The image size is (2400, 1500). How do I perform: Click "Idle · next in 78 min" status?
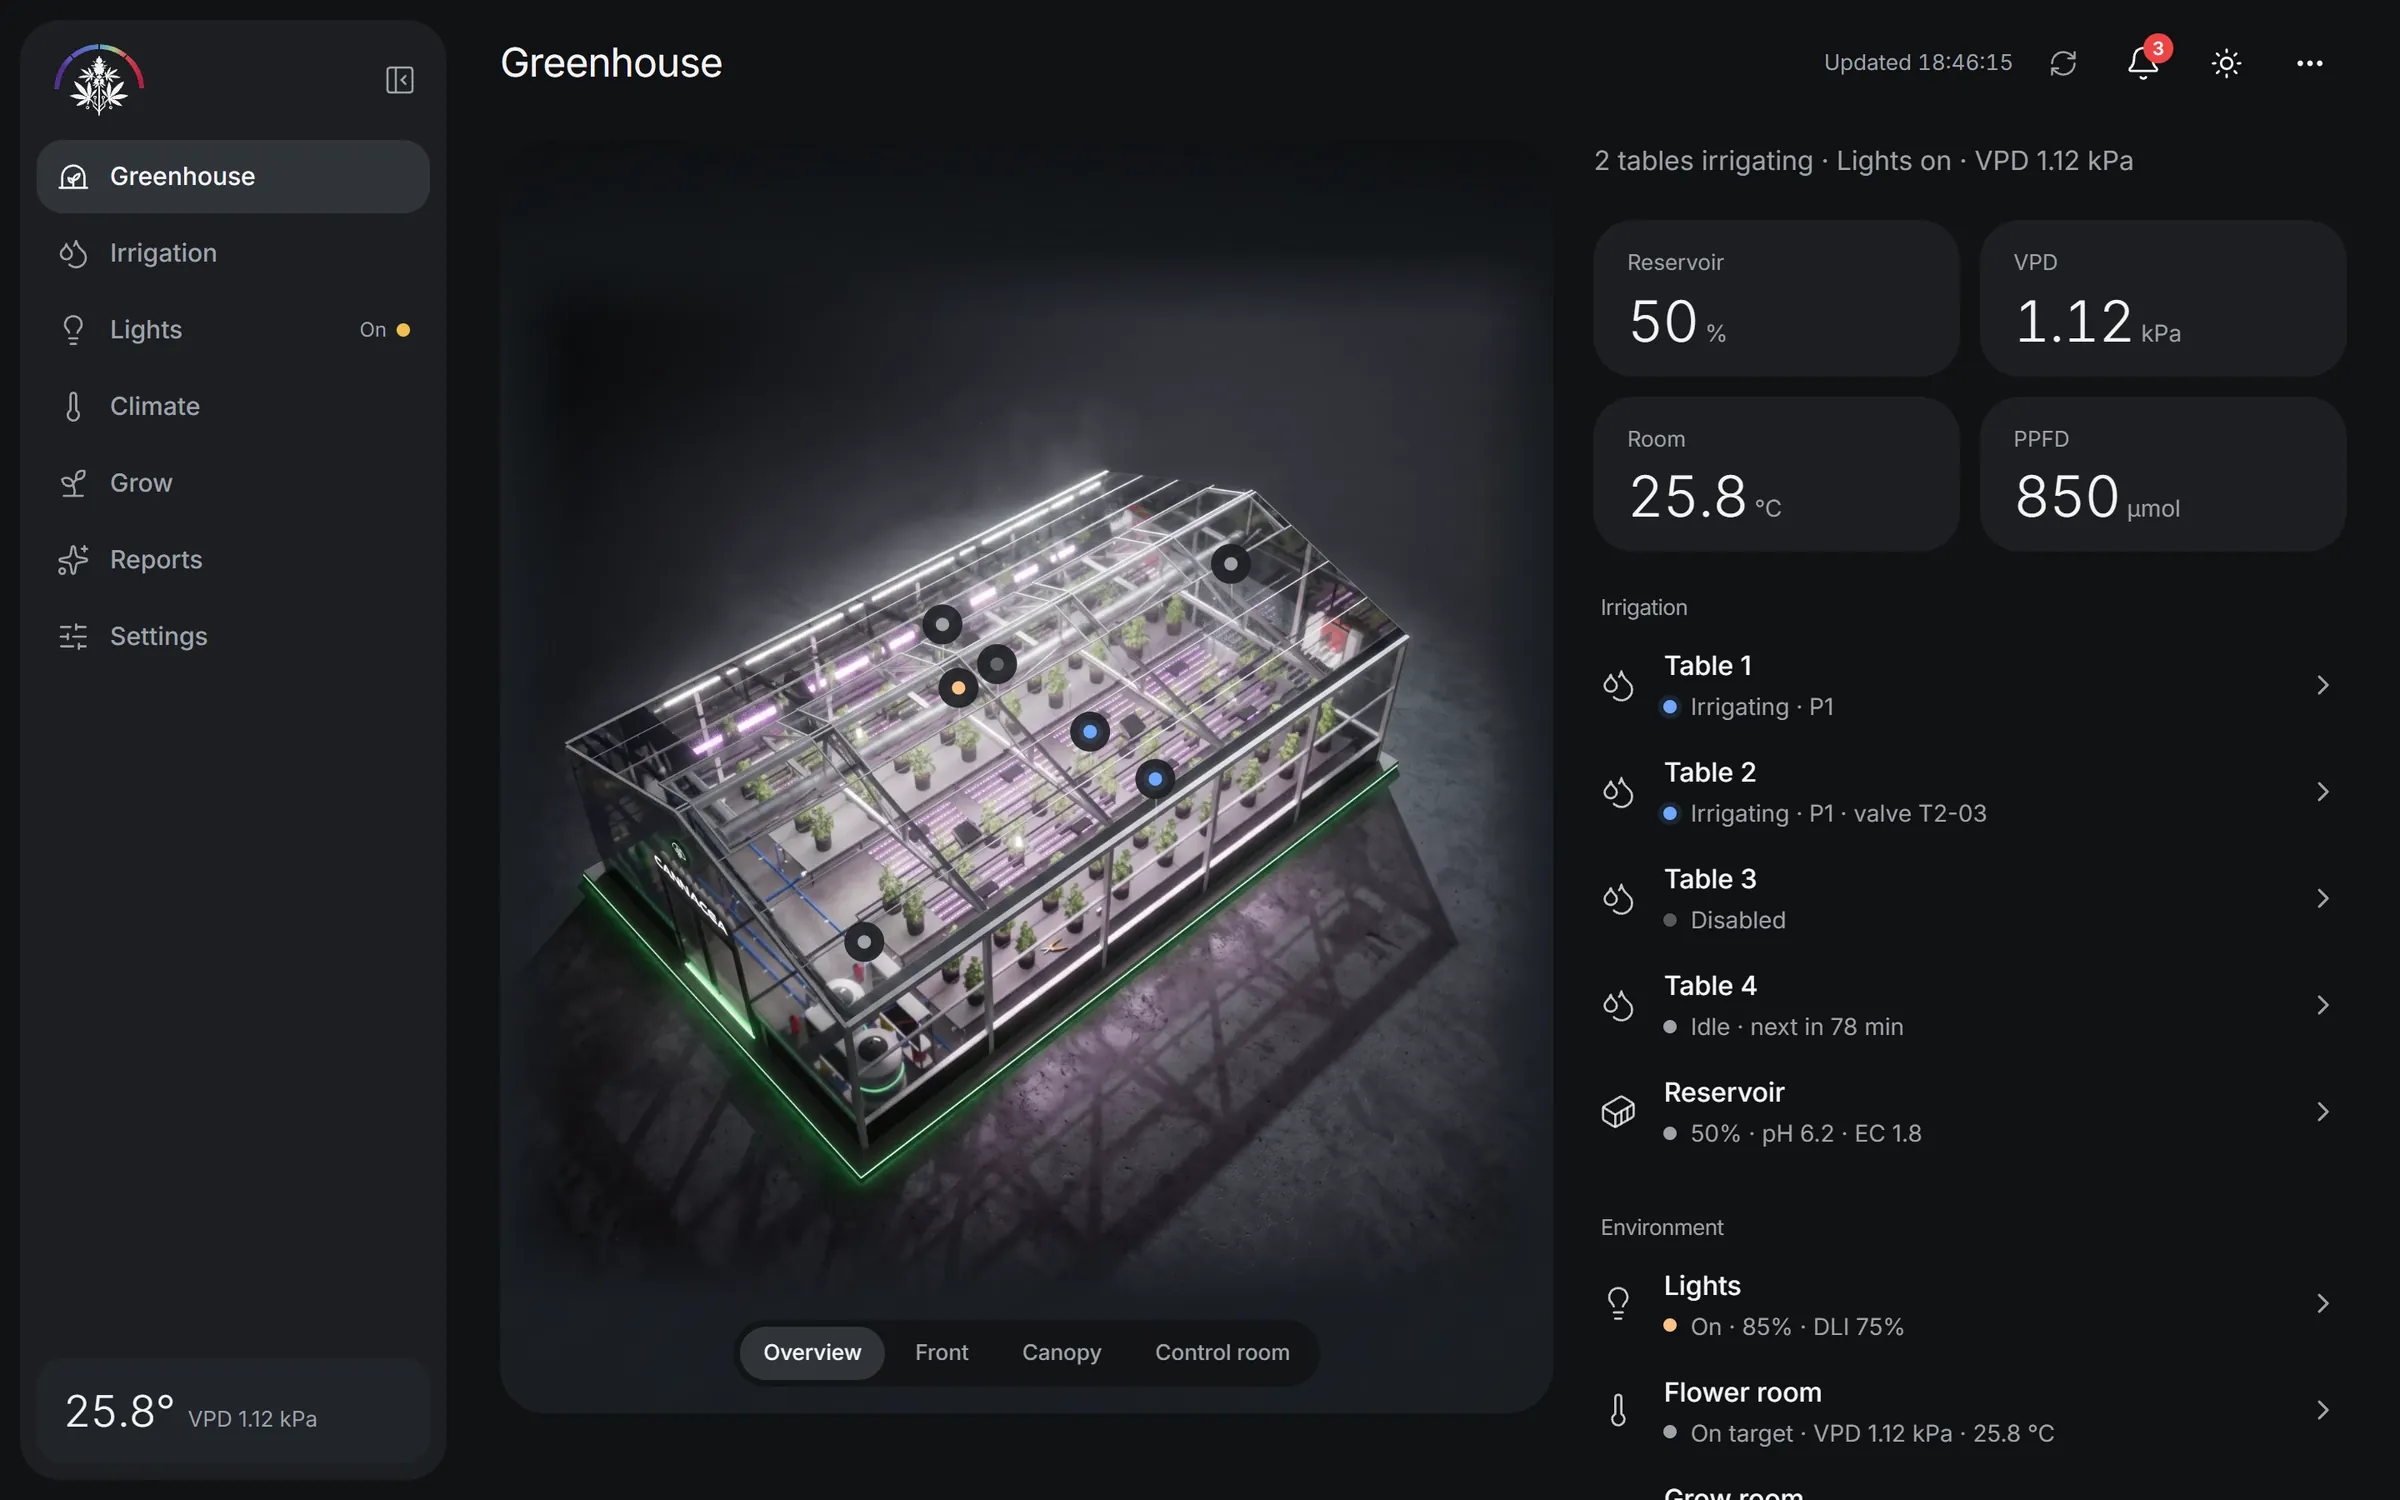[1796, 1027]
